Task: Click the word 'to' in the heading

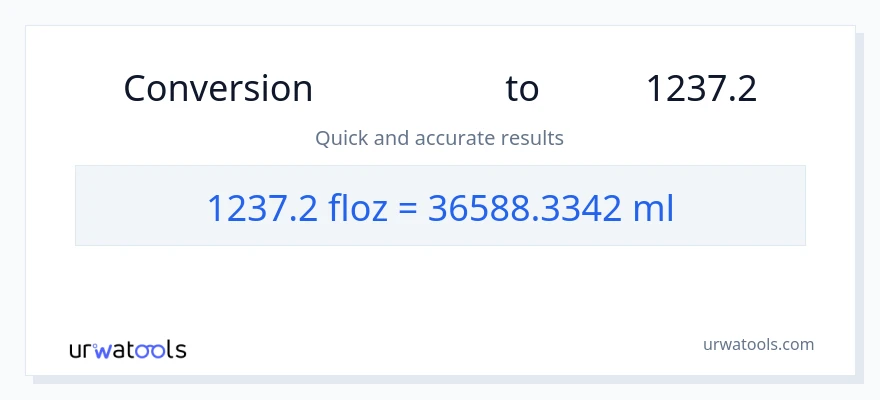Action: click(522, 89)
